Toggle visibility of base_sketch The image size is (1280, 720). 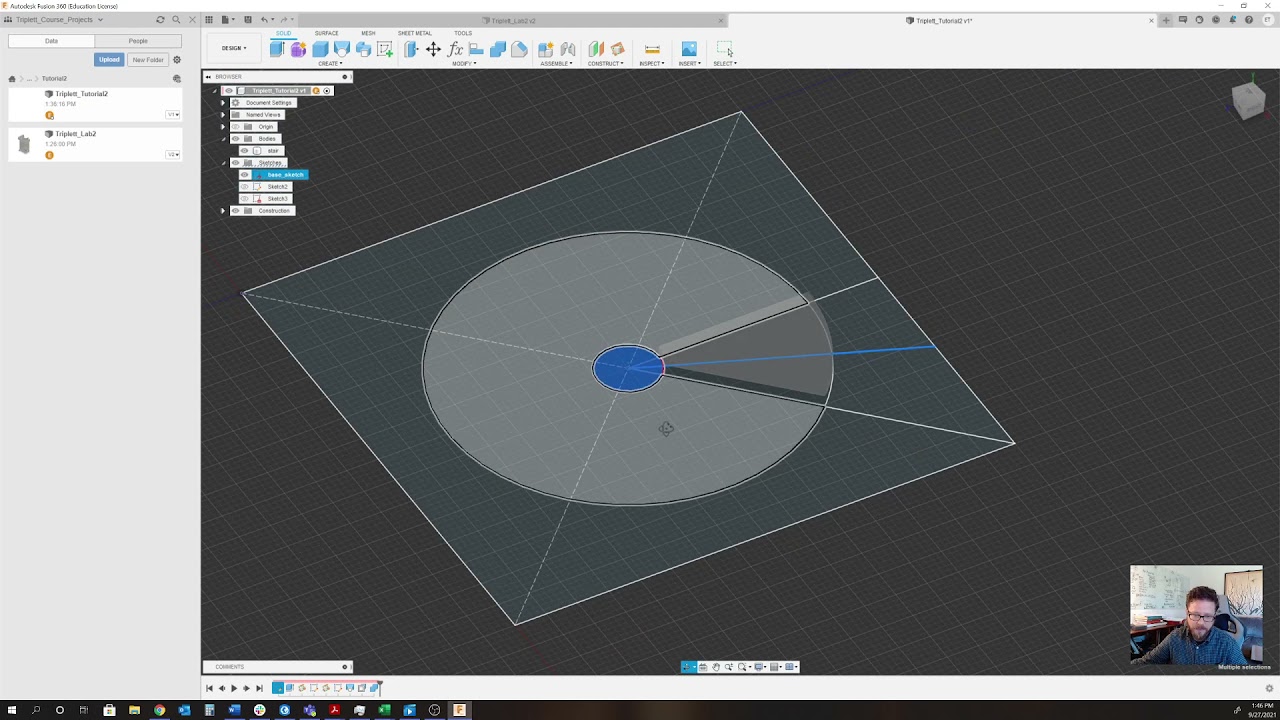tap(244, 175)
